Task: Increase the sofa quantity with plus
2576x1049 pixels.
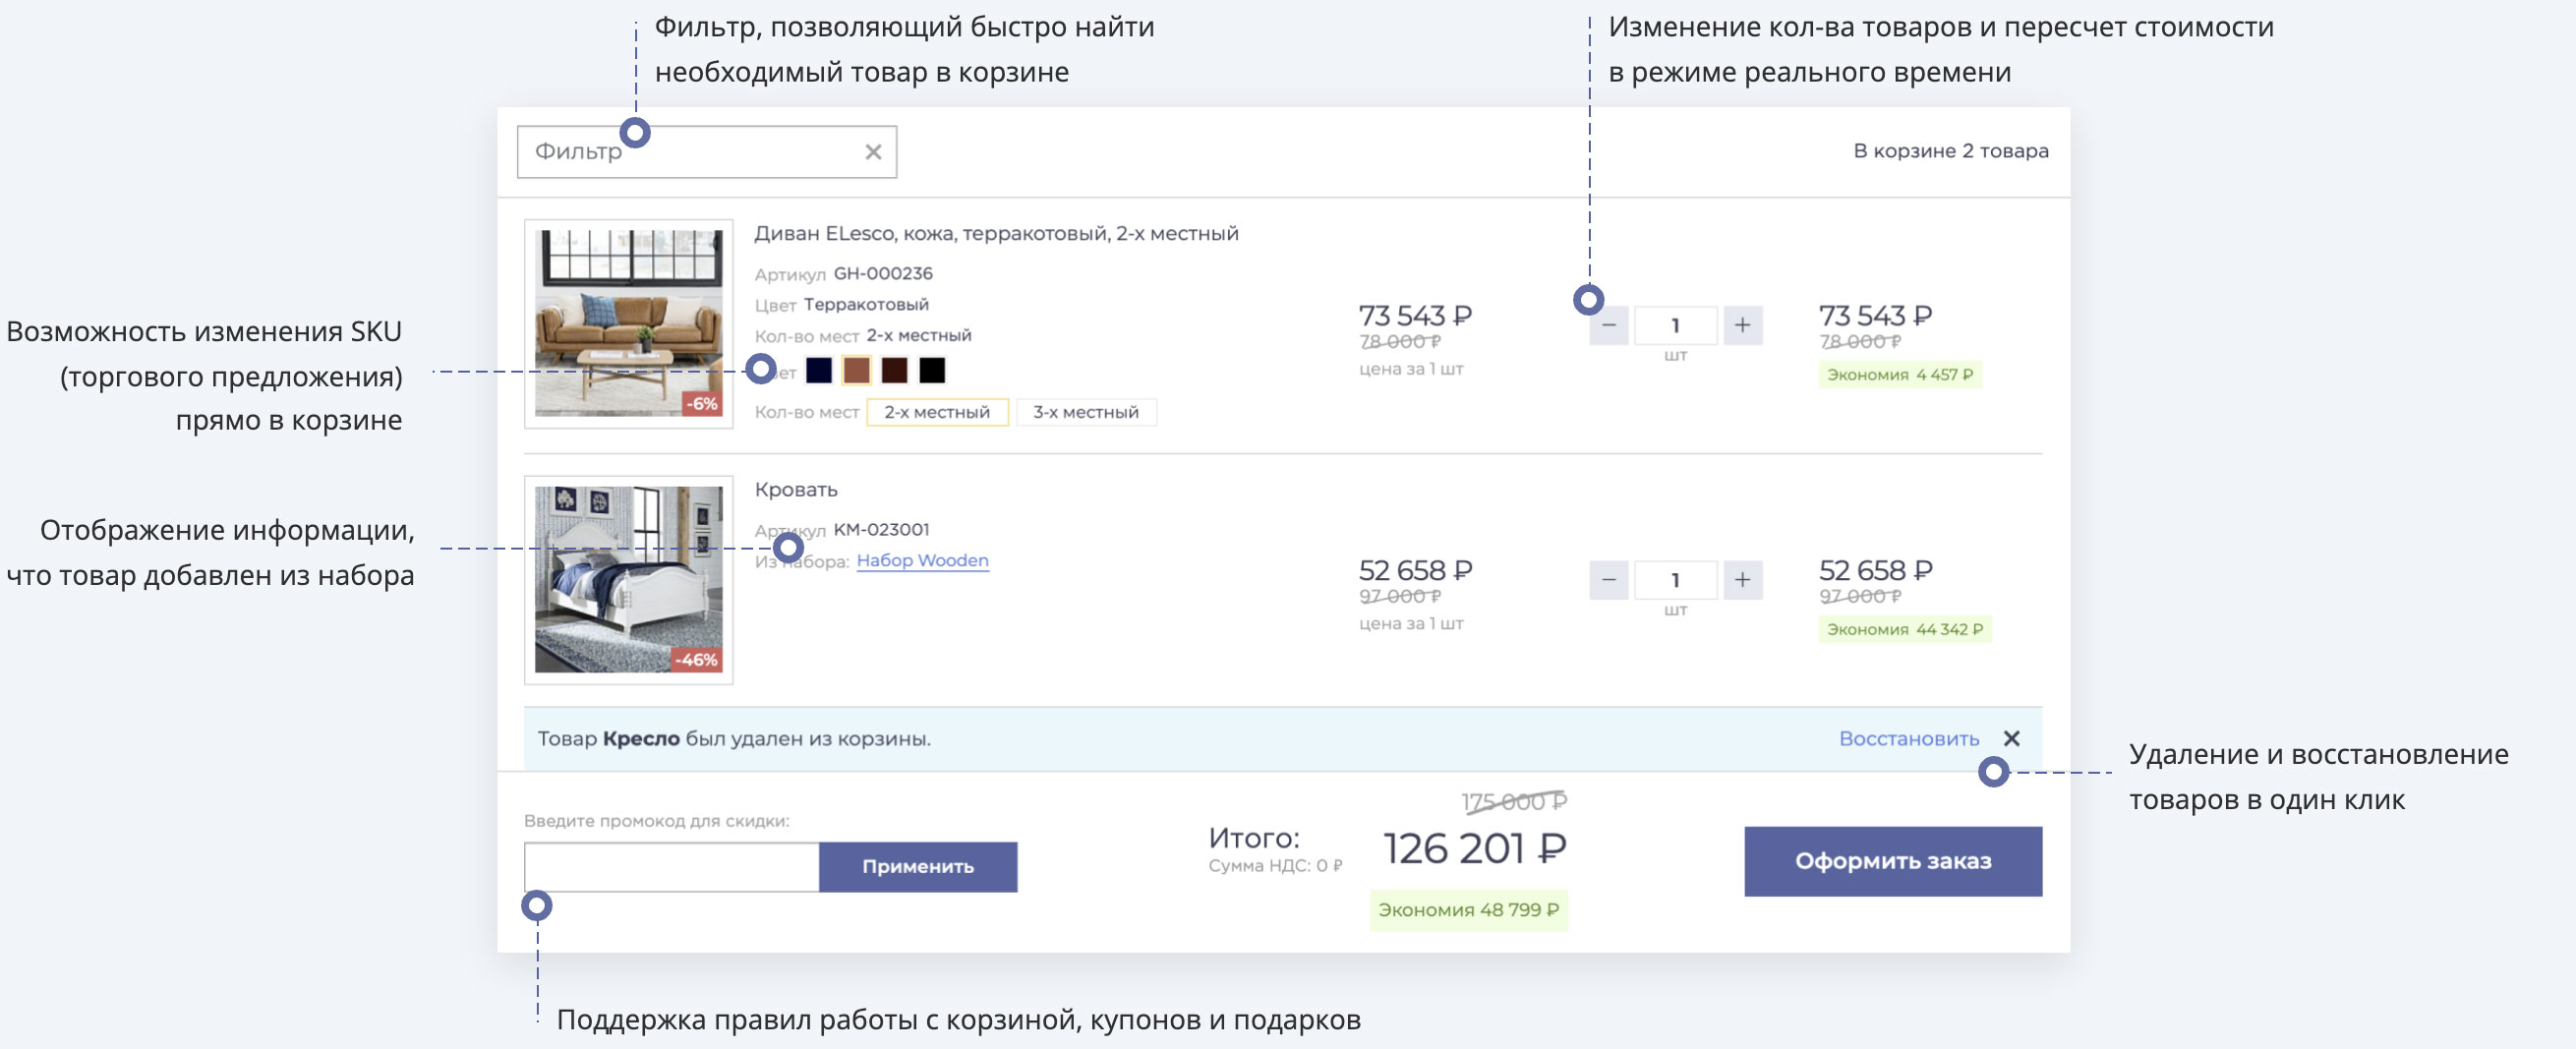Action: coord(1742,325)
